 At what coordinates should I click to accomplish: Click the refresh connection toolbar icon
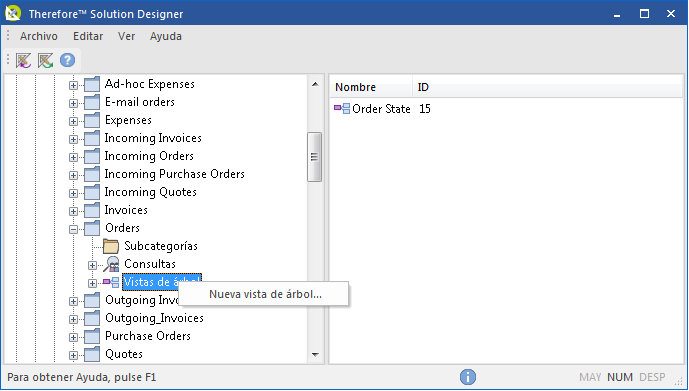pos(45,60)
